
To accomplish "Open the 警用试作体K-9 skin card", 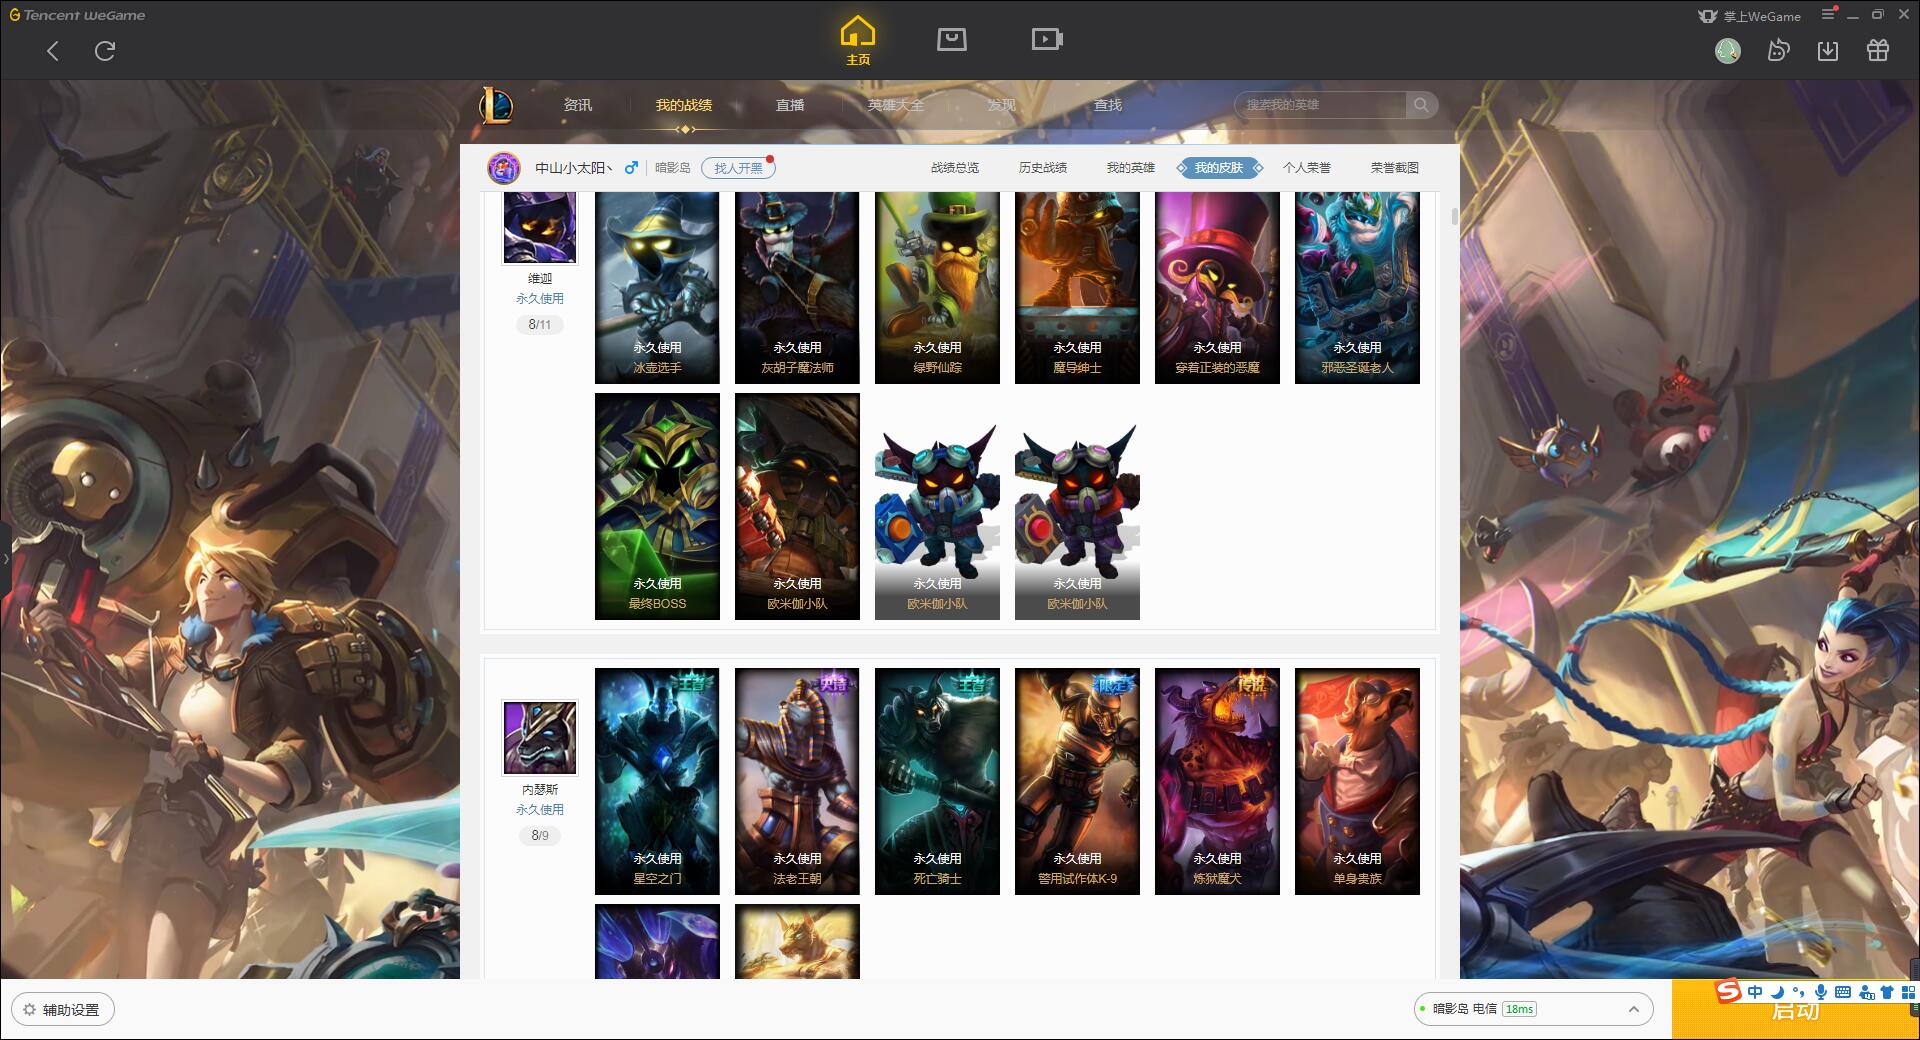I will pyautogui.click(x=1077, y=781).
